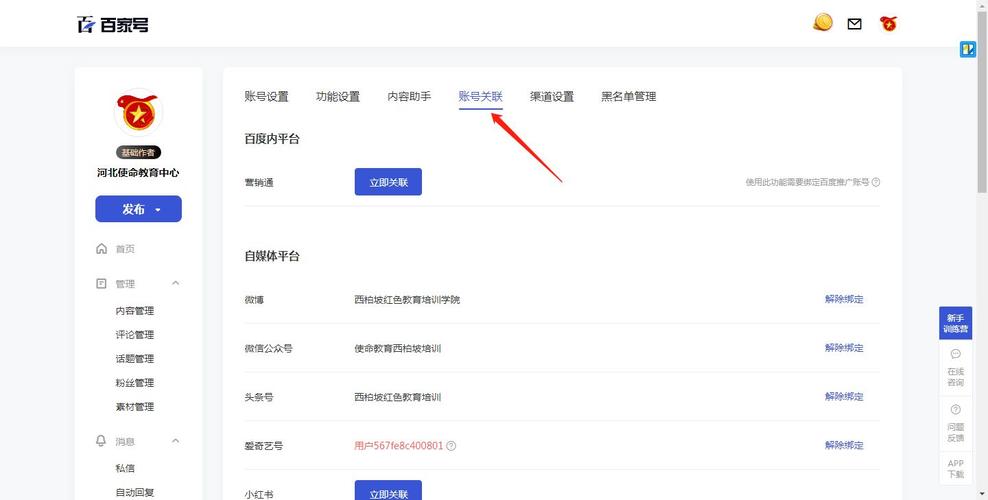The width and height of the screenshot is (988, 500).
Task: Click 立即关联 button for 营销通
Action: tap(388, 182)
